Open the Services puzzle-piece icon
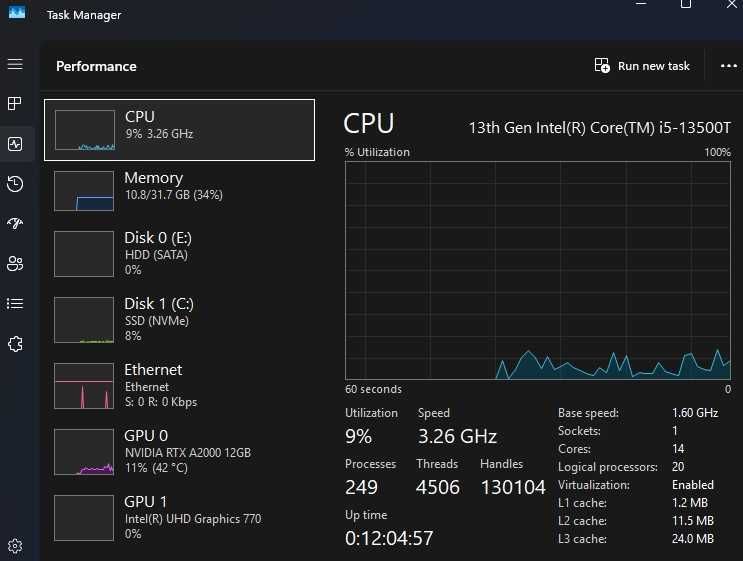 (15, 344)
